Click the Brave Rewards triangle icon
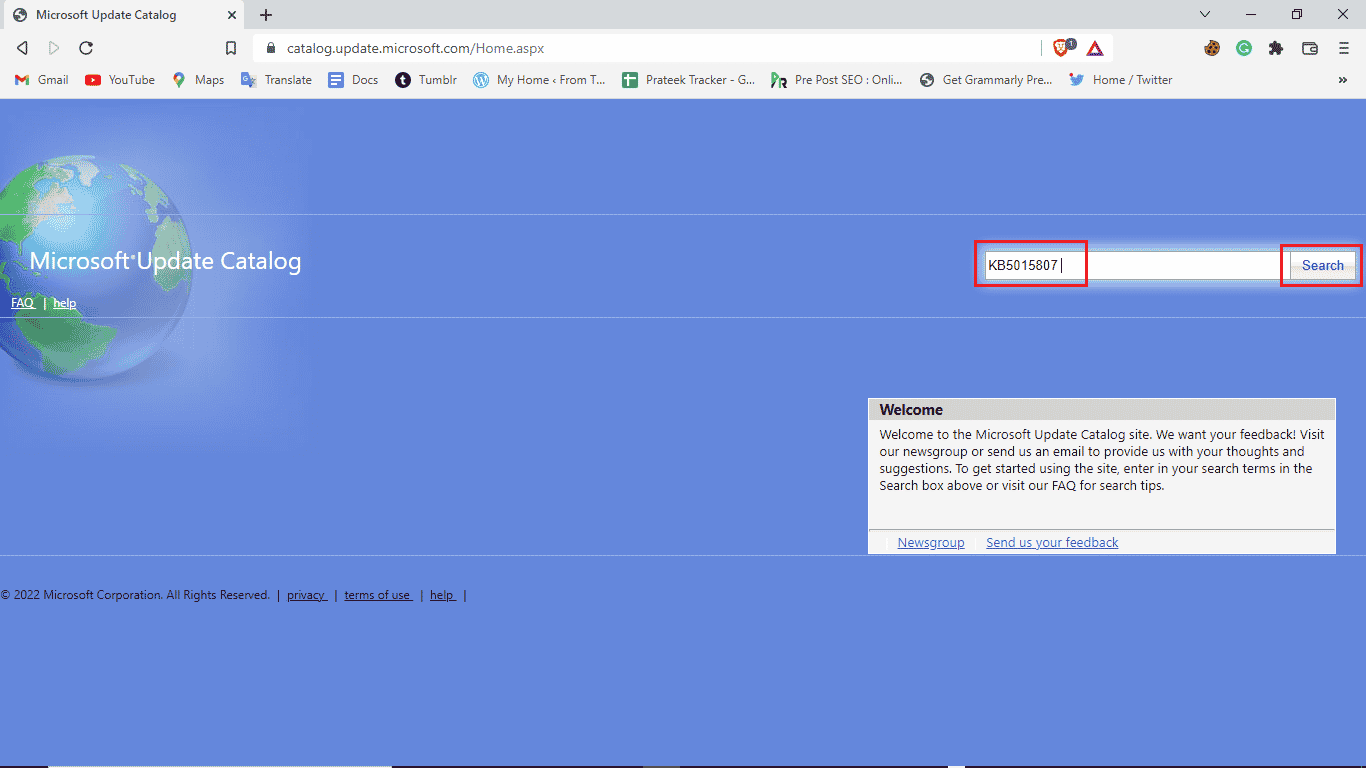The height and width of the screenshot is (768, 1366). pos(1095,48)
